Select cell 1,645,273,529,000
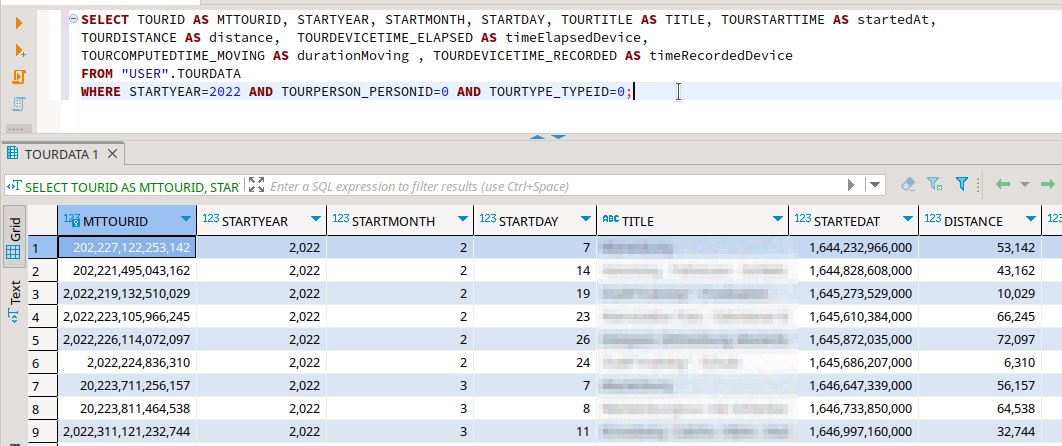Screen dimensions: 1062x446 (853, 294)
